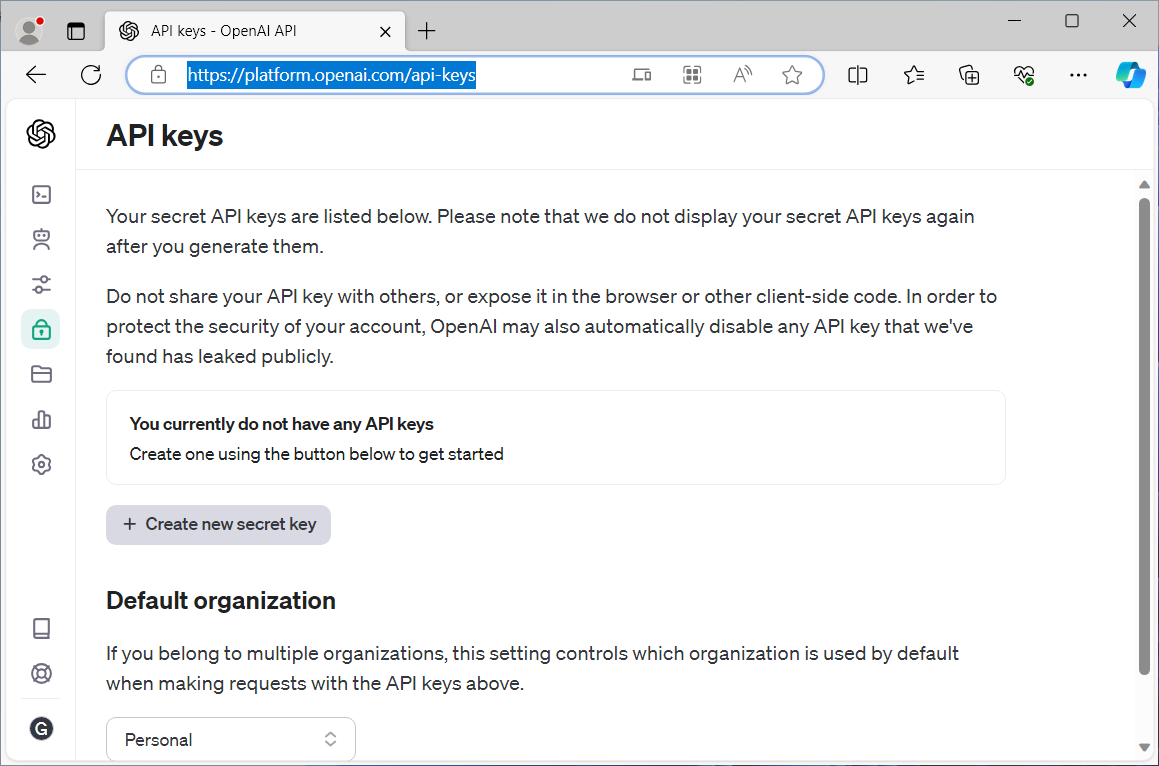Close the API keys browser tab

[385, 32]
